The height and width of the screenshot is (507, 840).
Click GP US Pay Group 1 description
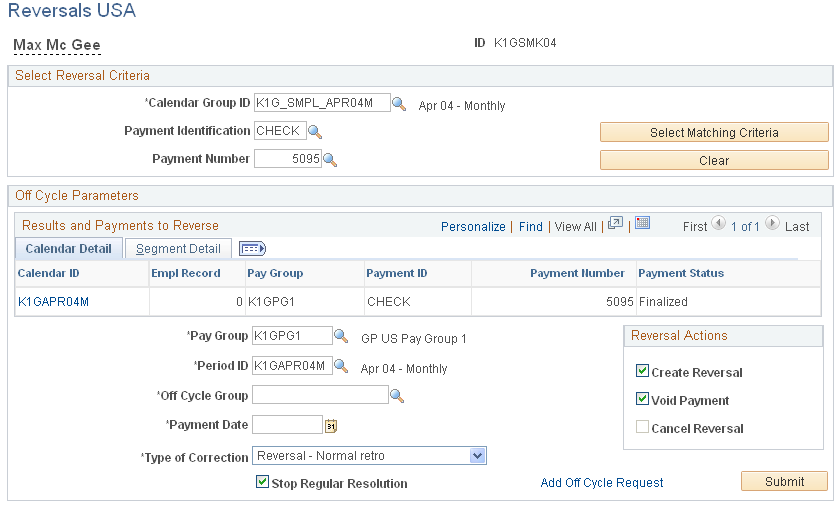414,339
